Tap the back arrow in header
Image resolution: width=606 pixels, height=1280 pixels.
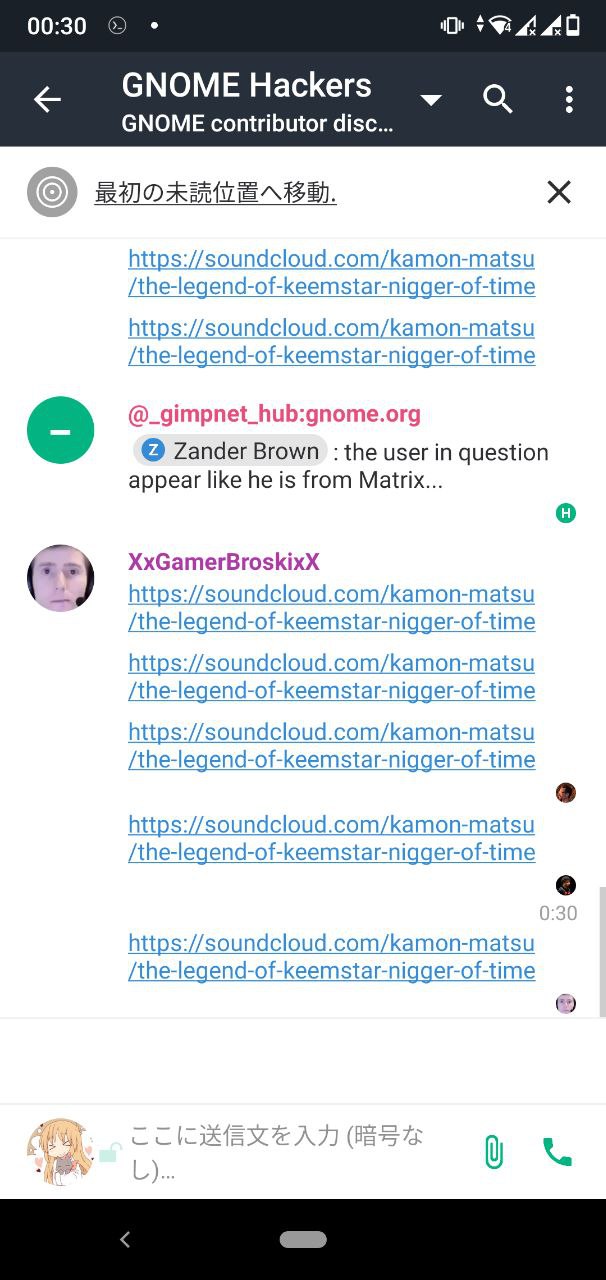(x=47, y=99)
